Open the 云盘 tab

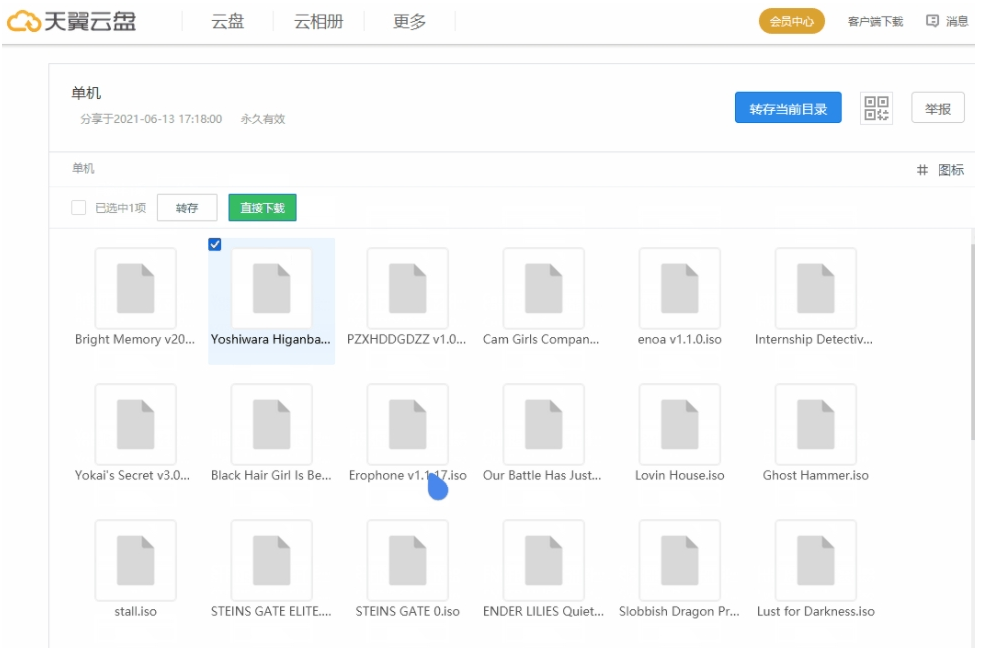pyautogui.click(x=227, y=21)
